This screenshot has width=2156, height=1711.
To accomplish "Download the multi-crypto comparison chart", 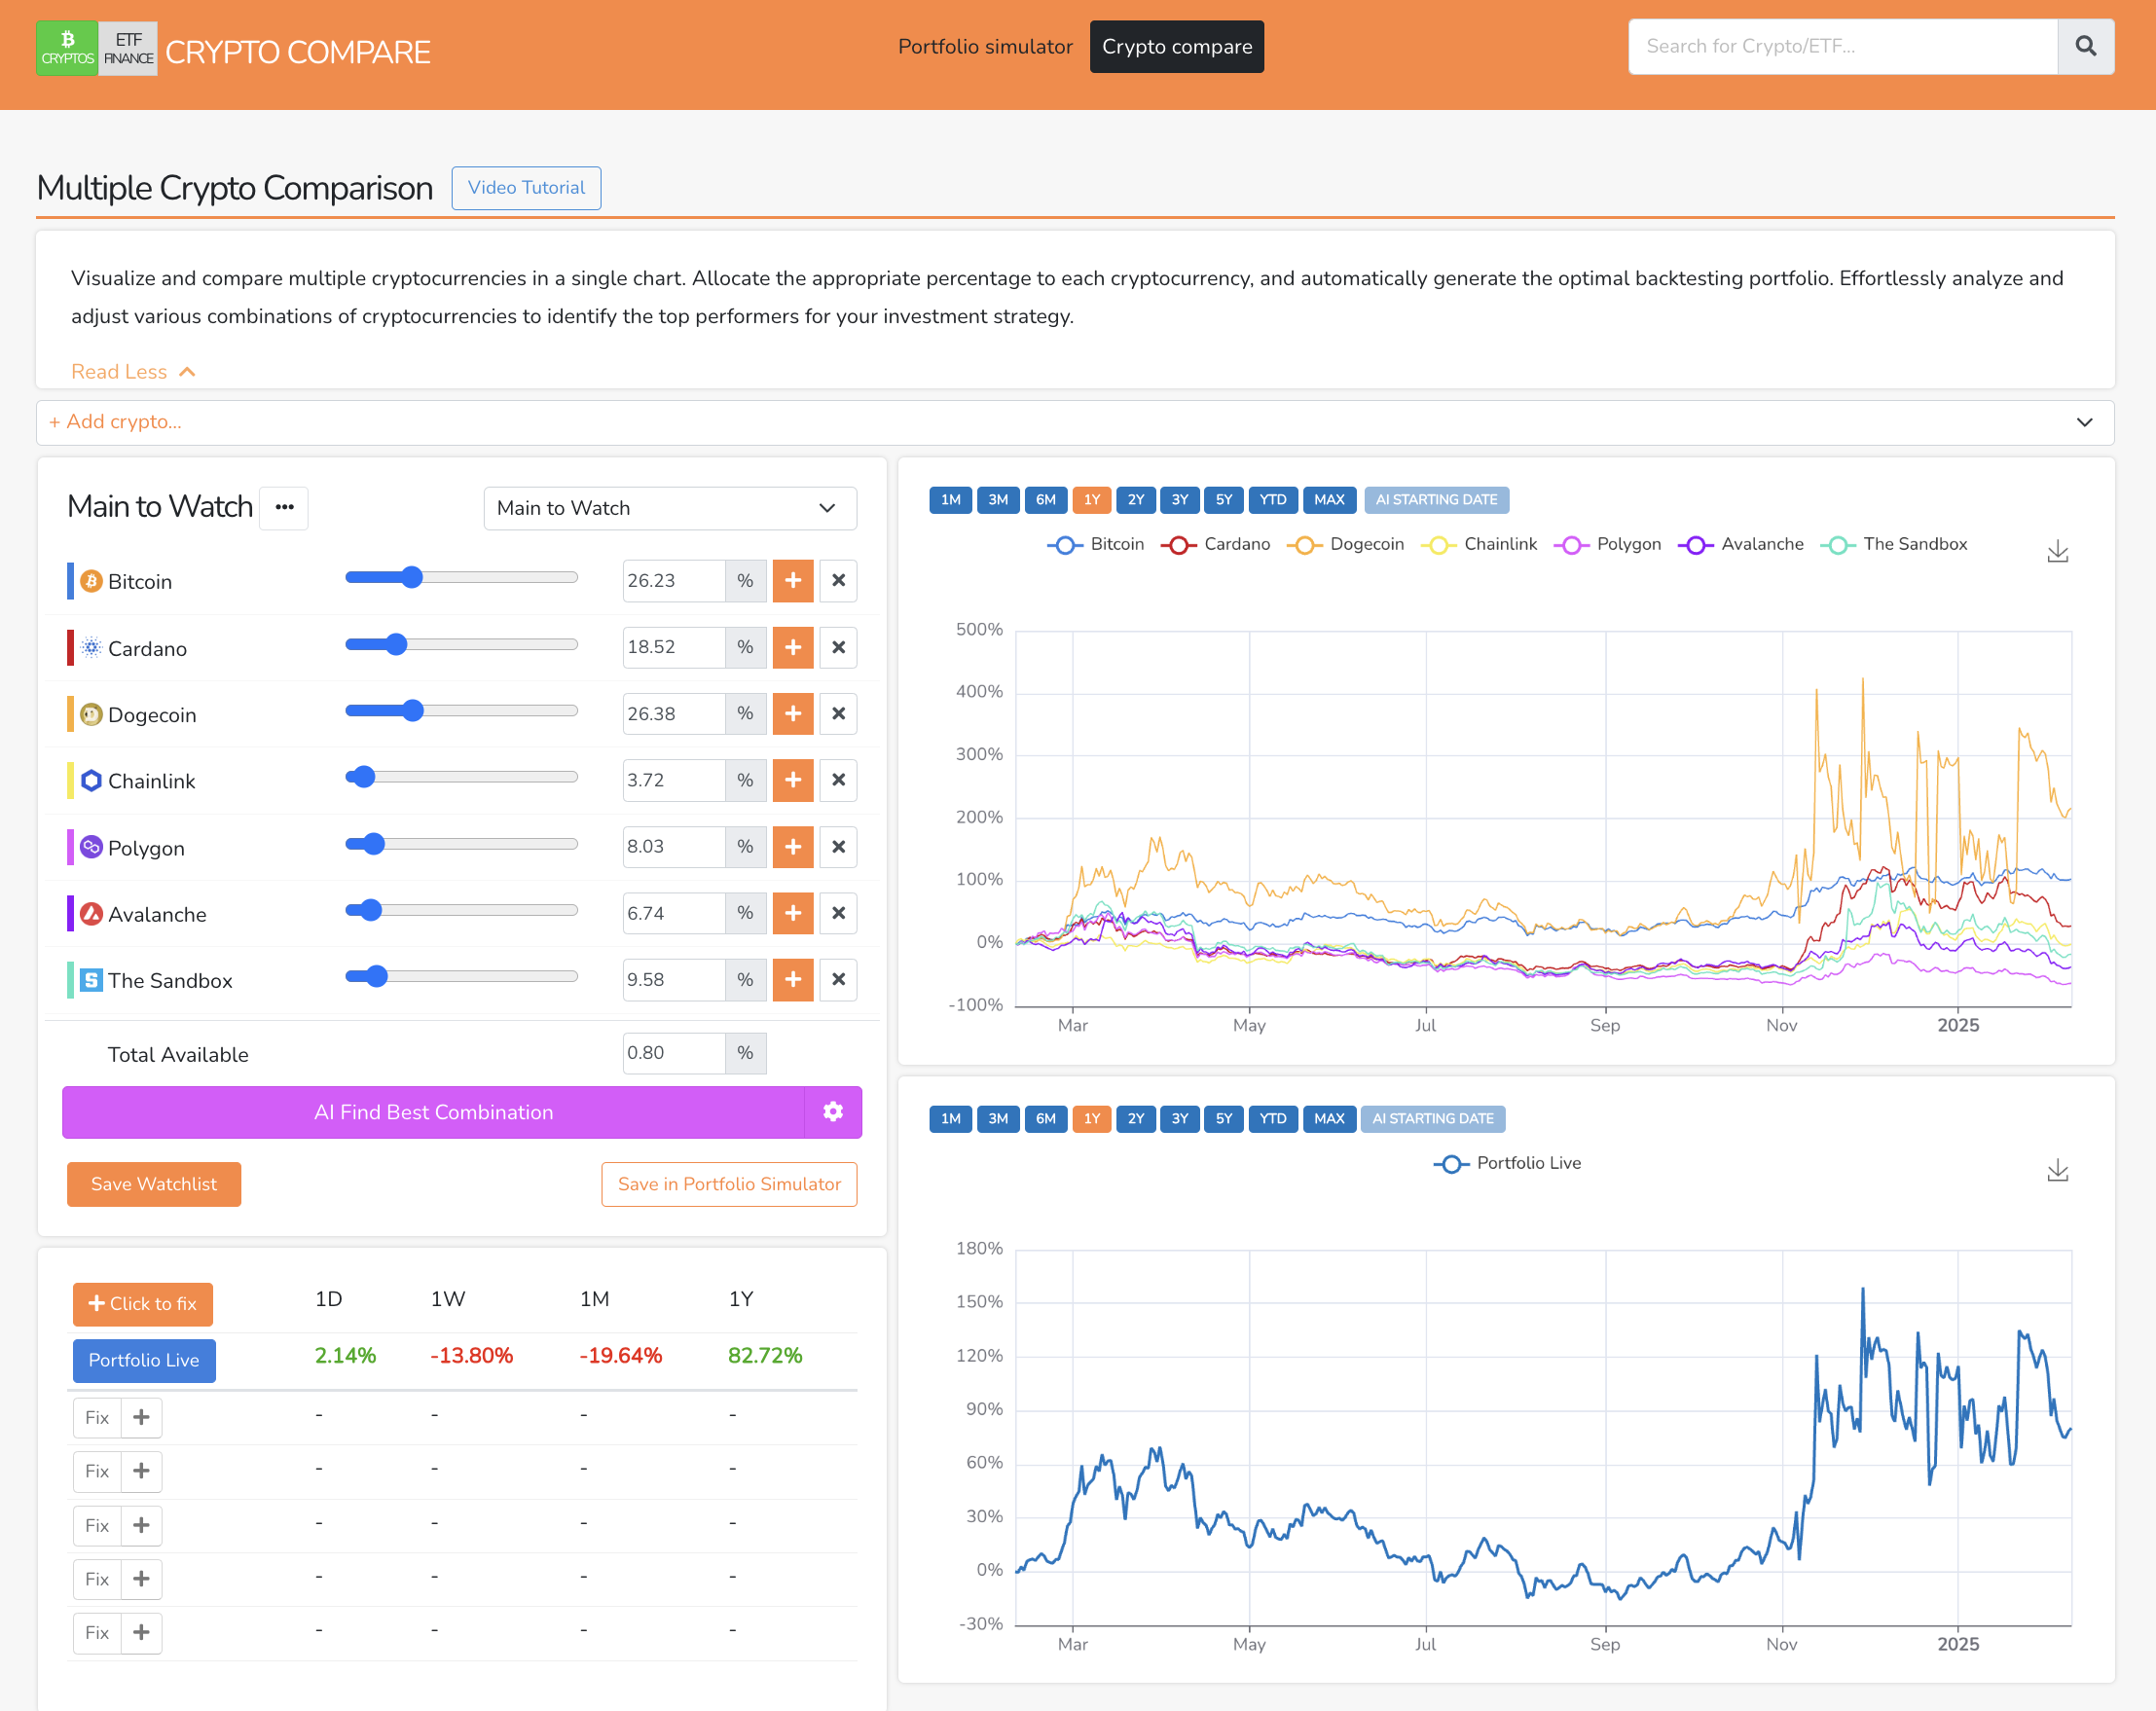I will (x=2057, y=551).
